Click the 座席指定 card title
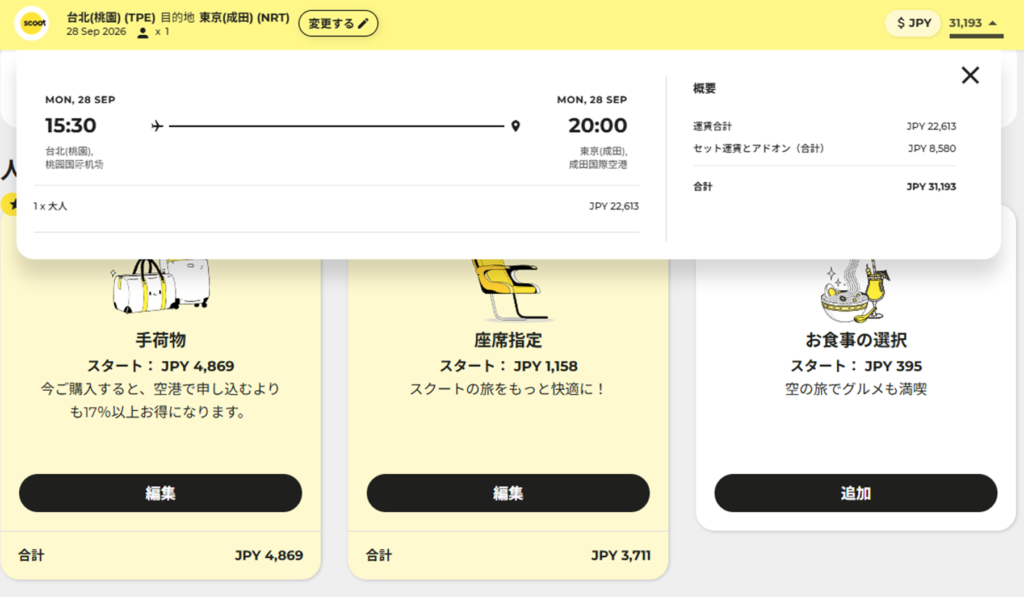Image resolution: width=1024 pixels, height=597 pixels. 508,340
